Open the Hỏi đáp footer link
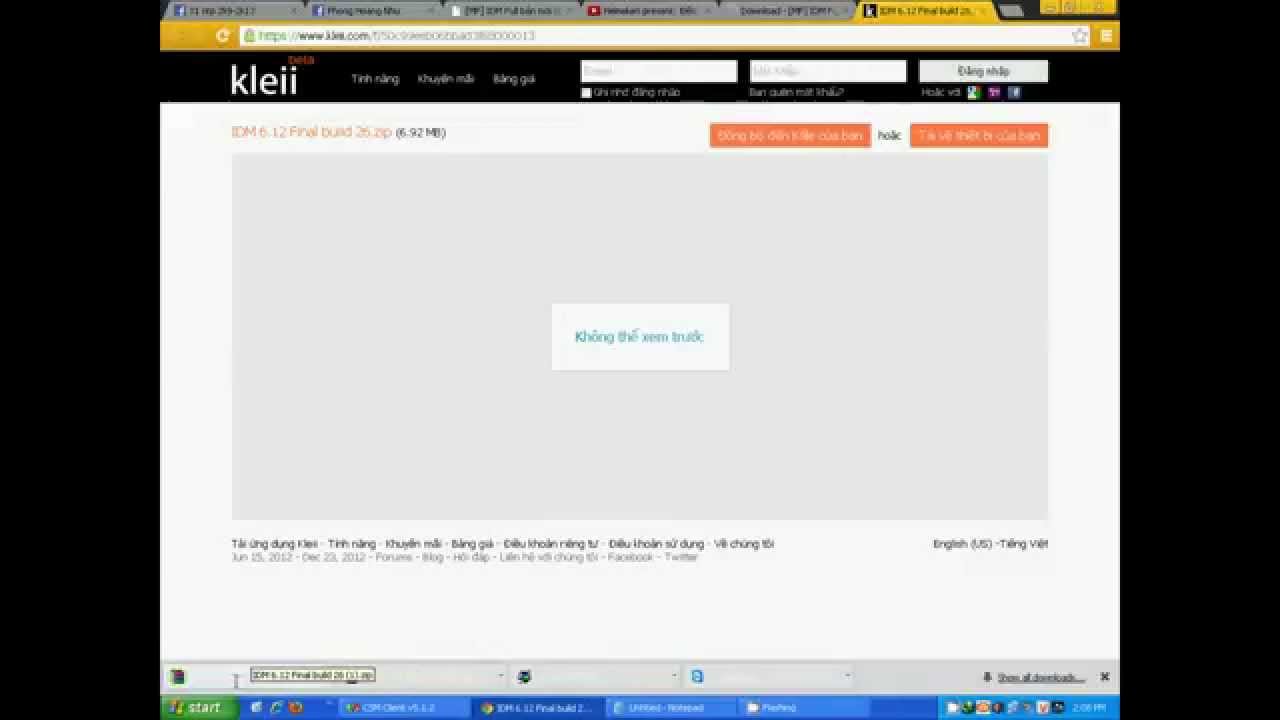This screenshot has width=1280, height=720. click(x=471, y=557)
